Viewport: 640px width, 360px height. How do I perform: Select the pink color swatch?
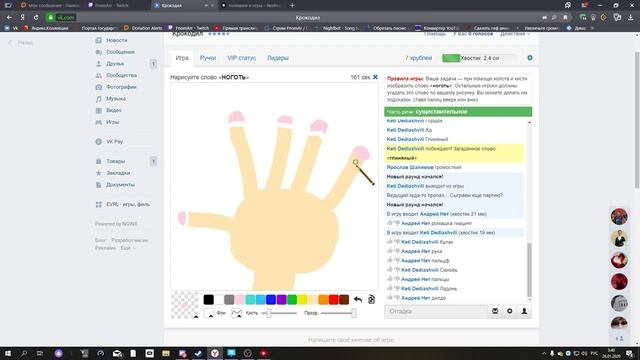(x=240, y=300)
